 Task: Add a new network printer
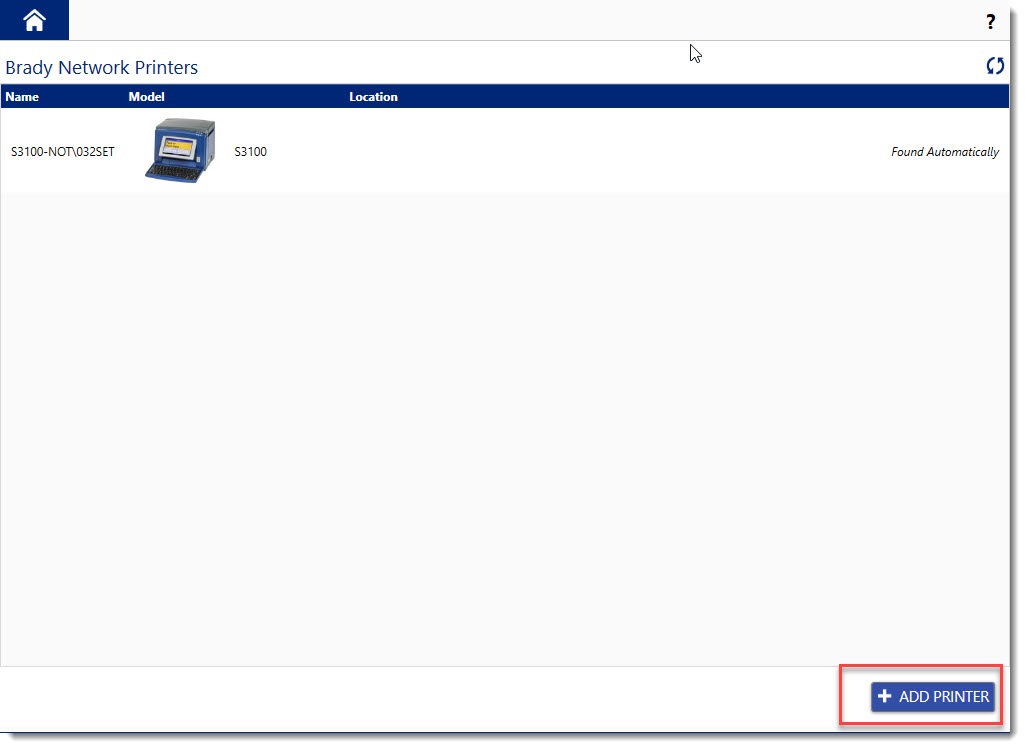click(x=931, y=696)
